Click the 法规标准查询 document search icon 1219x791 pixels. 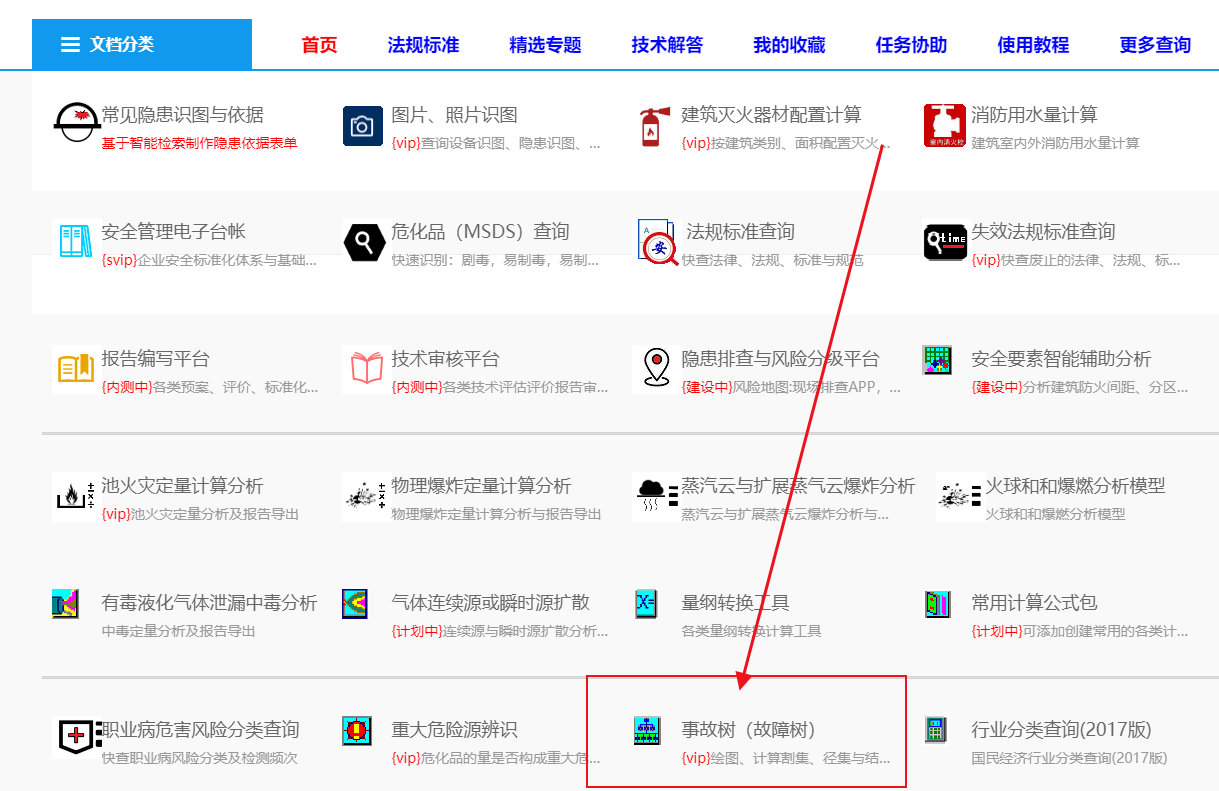[x=657, y=242]
